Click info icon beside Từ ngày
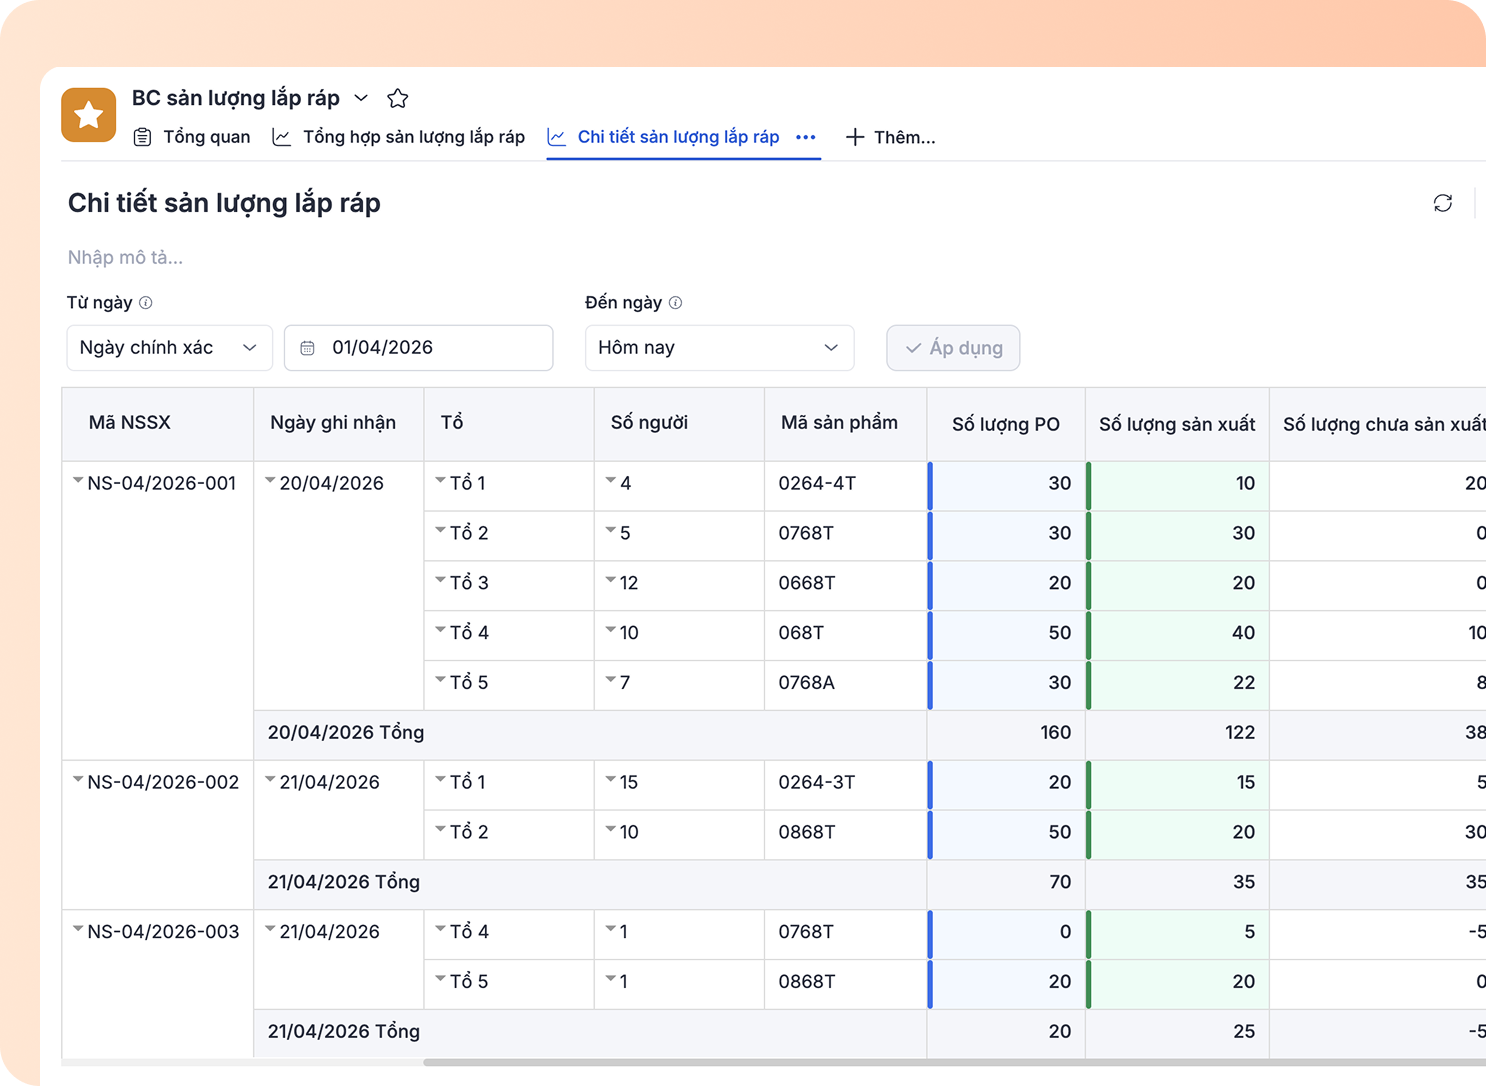 point(146,303)
